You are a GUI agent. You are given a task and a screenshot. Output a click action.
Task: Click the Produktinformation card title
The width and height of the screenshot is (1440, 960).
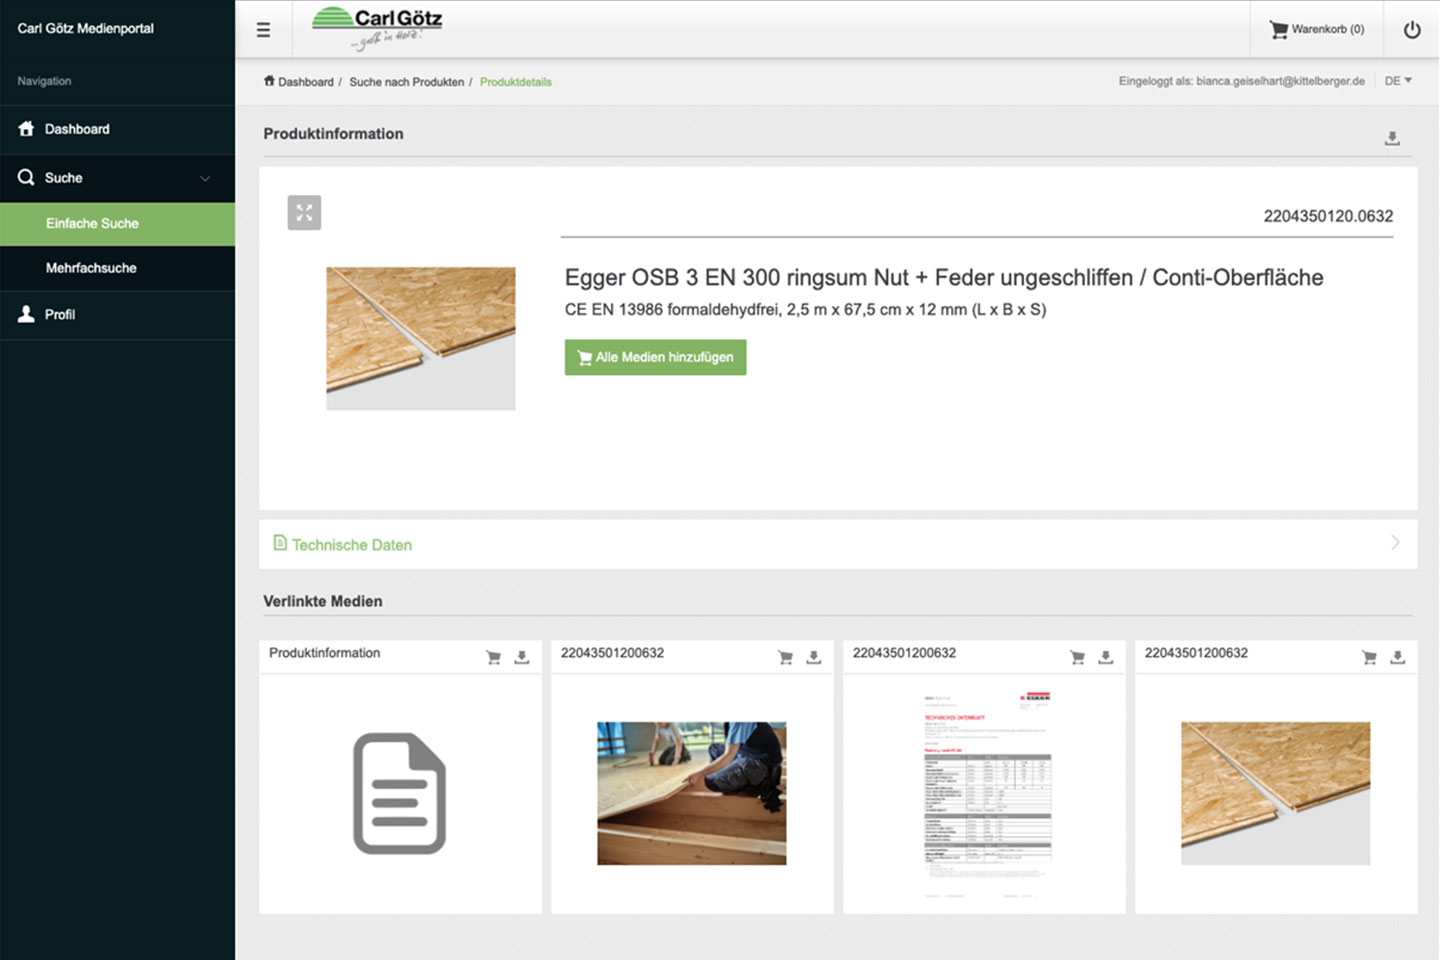tap(325, 653)
